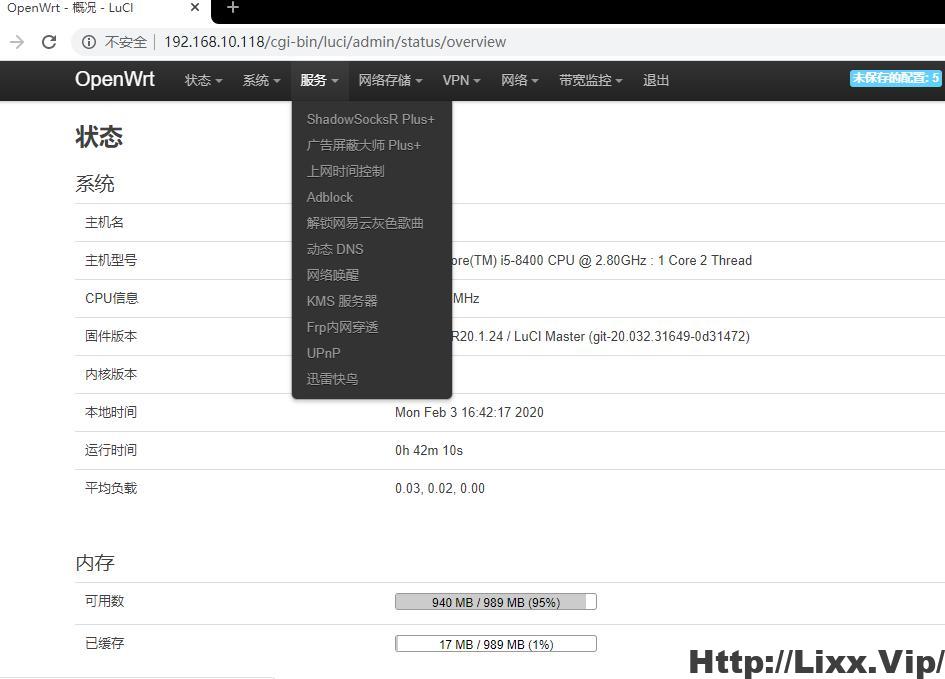Reload the current page
The image size is (945, 679).
(49, 42)
